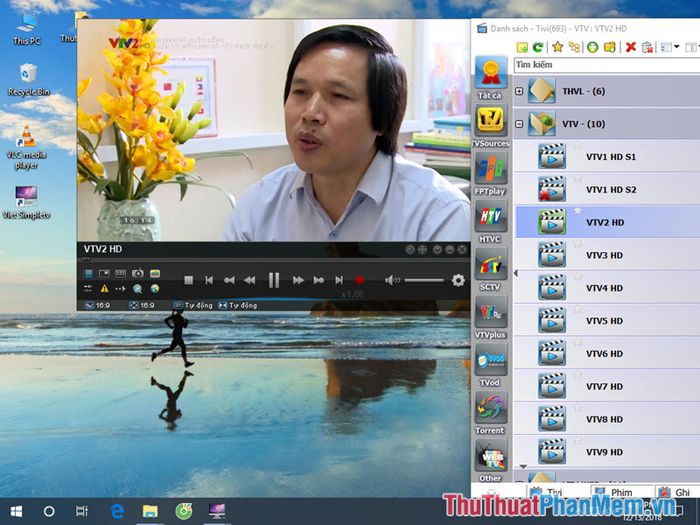Click the trash bin clear-list toolbar icon

[x=647, y=47]
